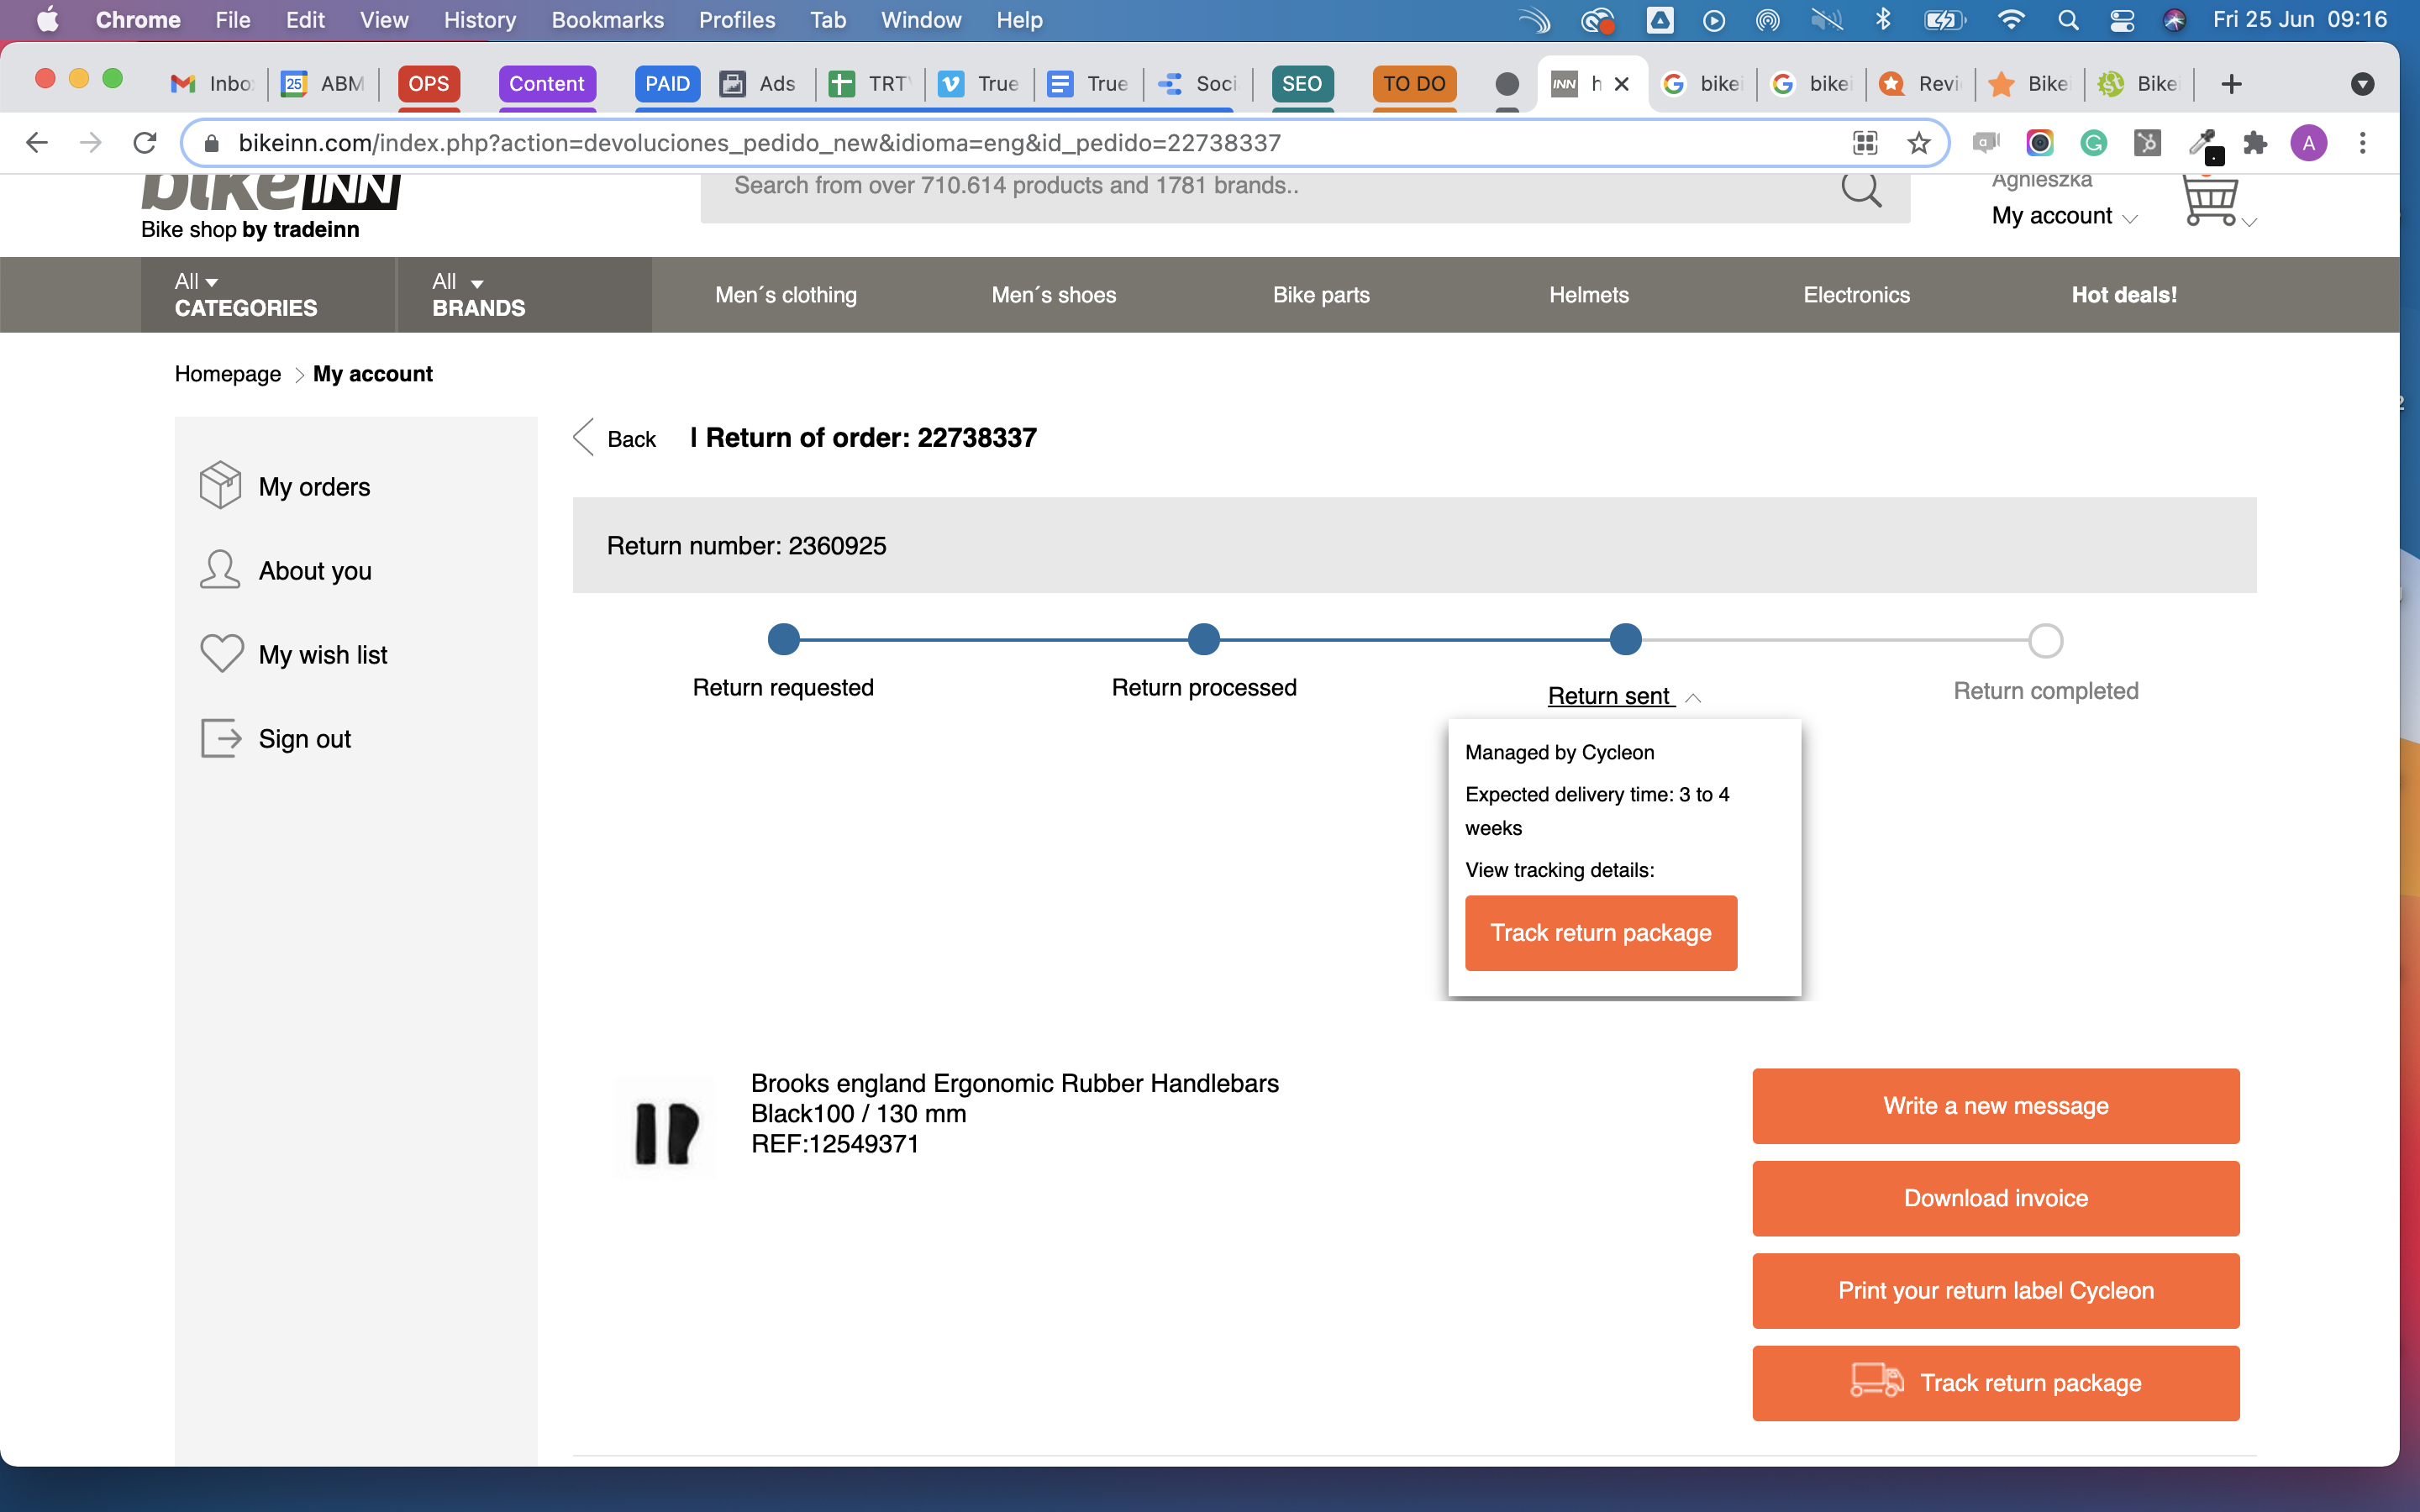Bookmark page with star icon

pyautogui.click(x=1918, y=143)
